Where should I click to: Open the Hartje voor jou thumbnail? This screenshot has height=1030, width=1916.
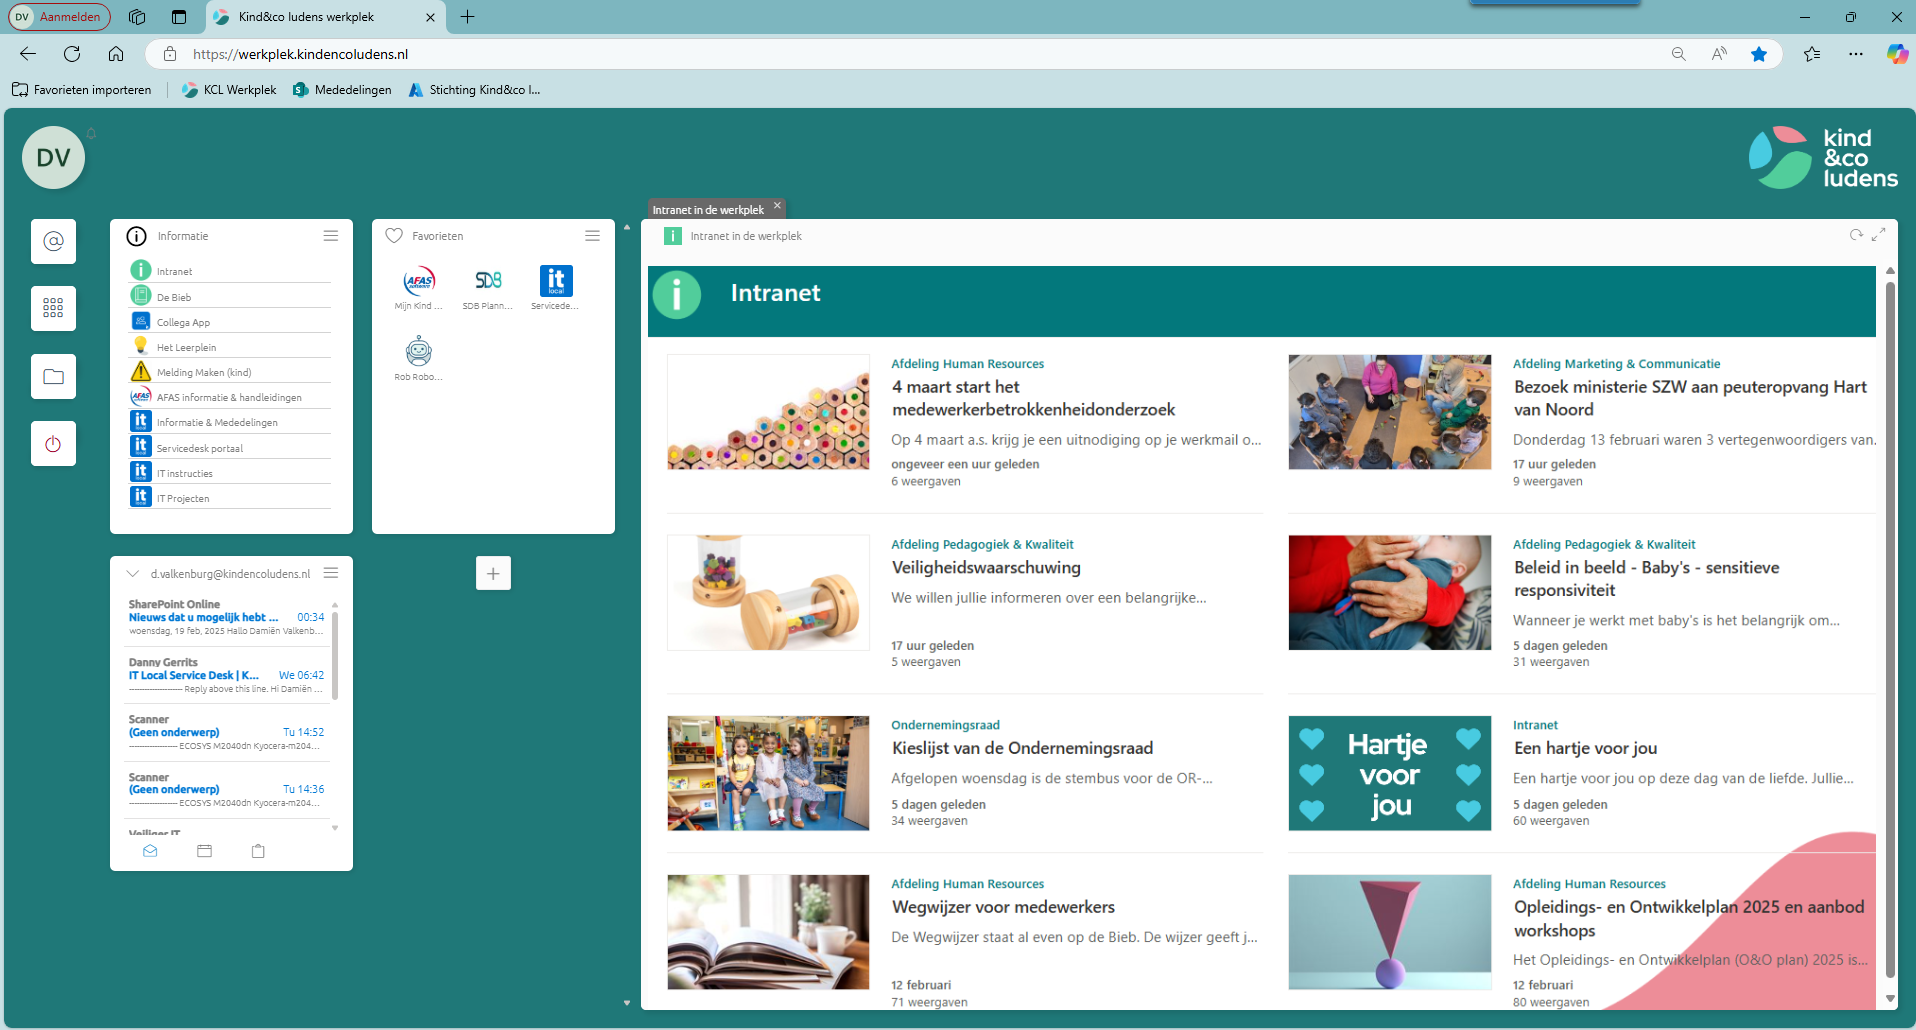1389,773
